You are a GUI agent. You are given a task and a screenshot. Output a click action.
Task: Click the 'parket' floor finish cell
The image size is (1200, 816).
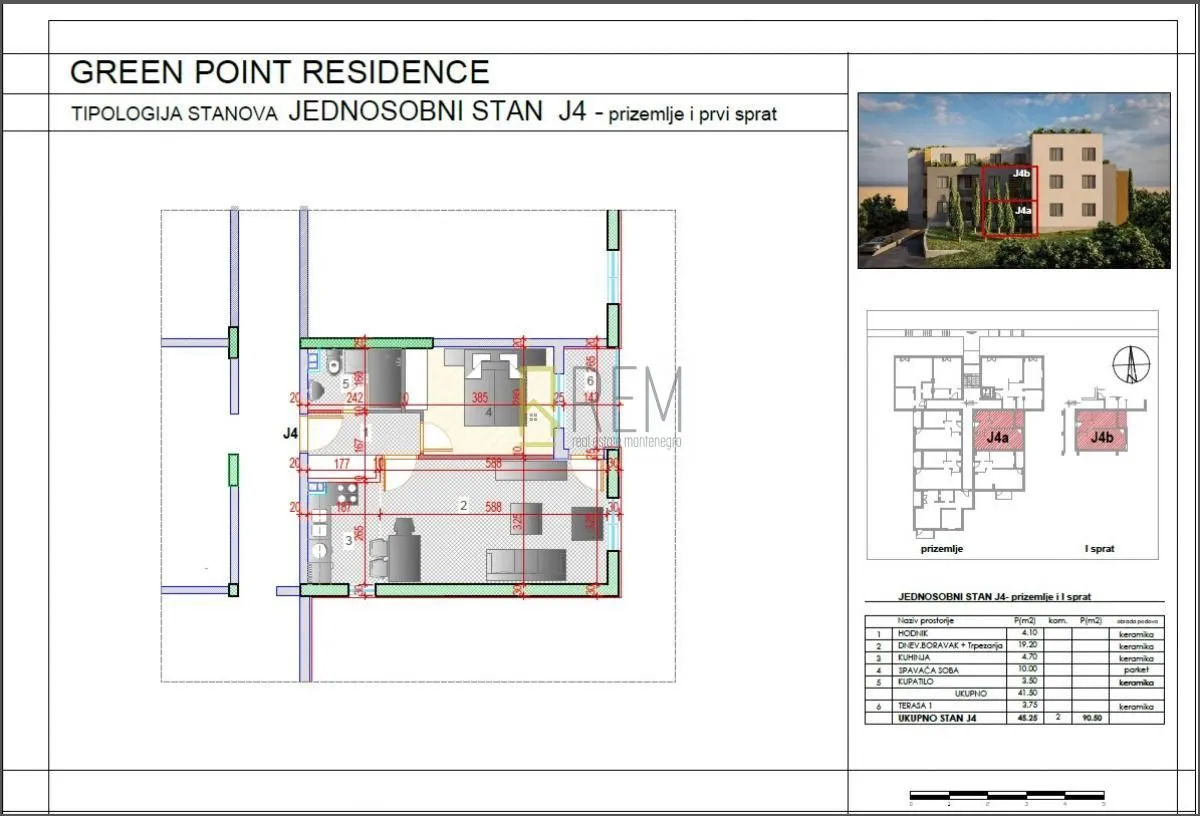(1136, 670)
